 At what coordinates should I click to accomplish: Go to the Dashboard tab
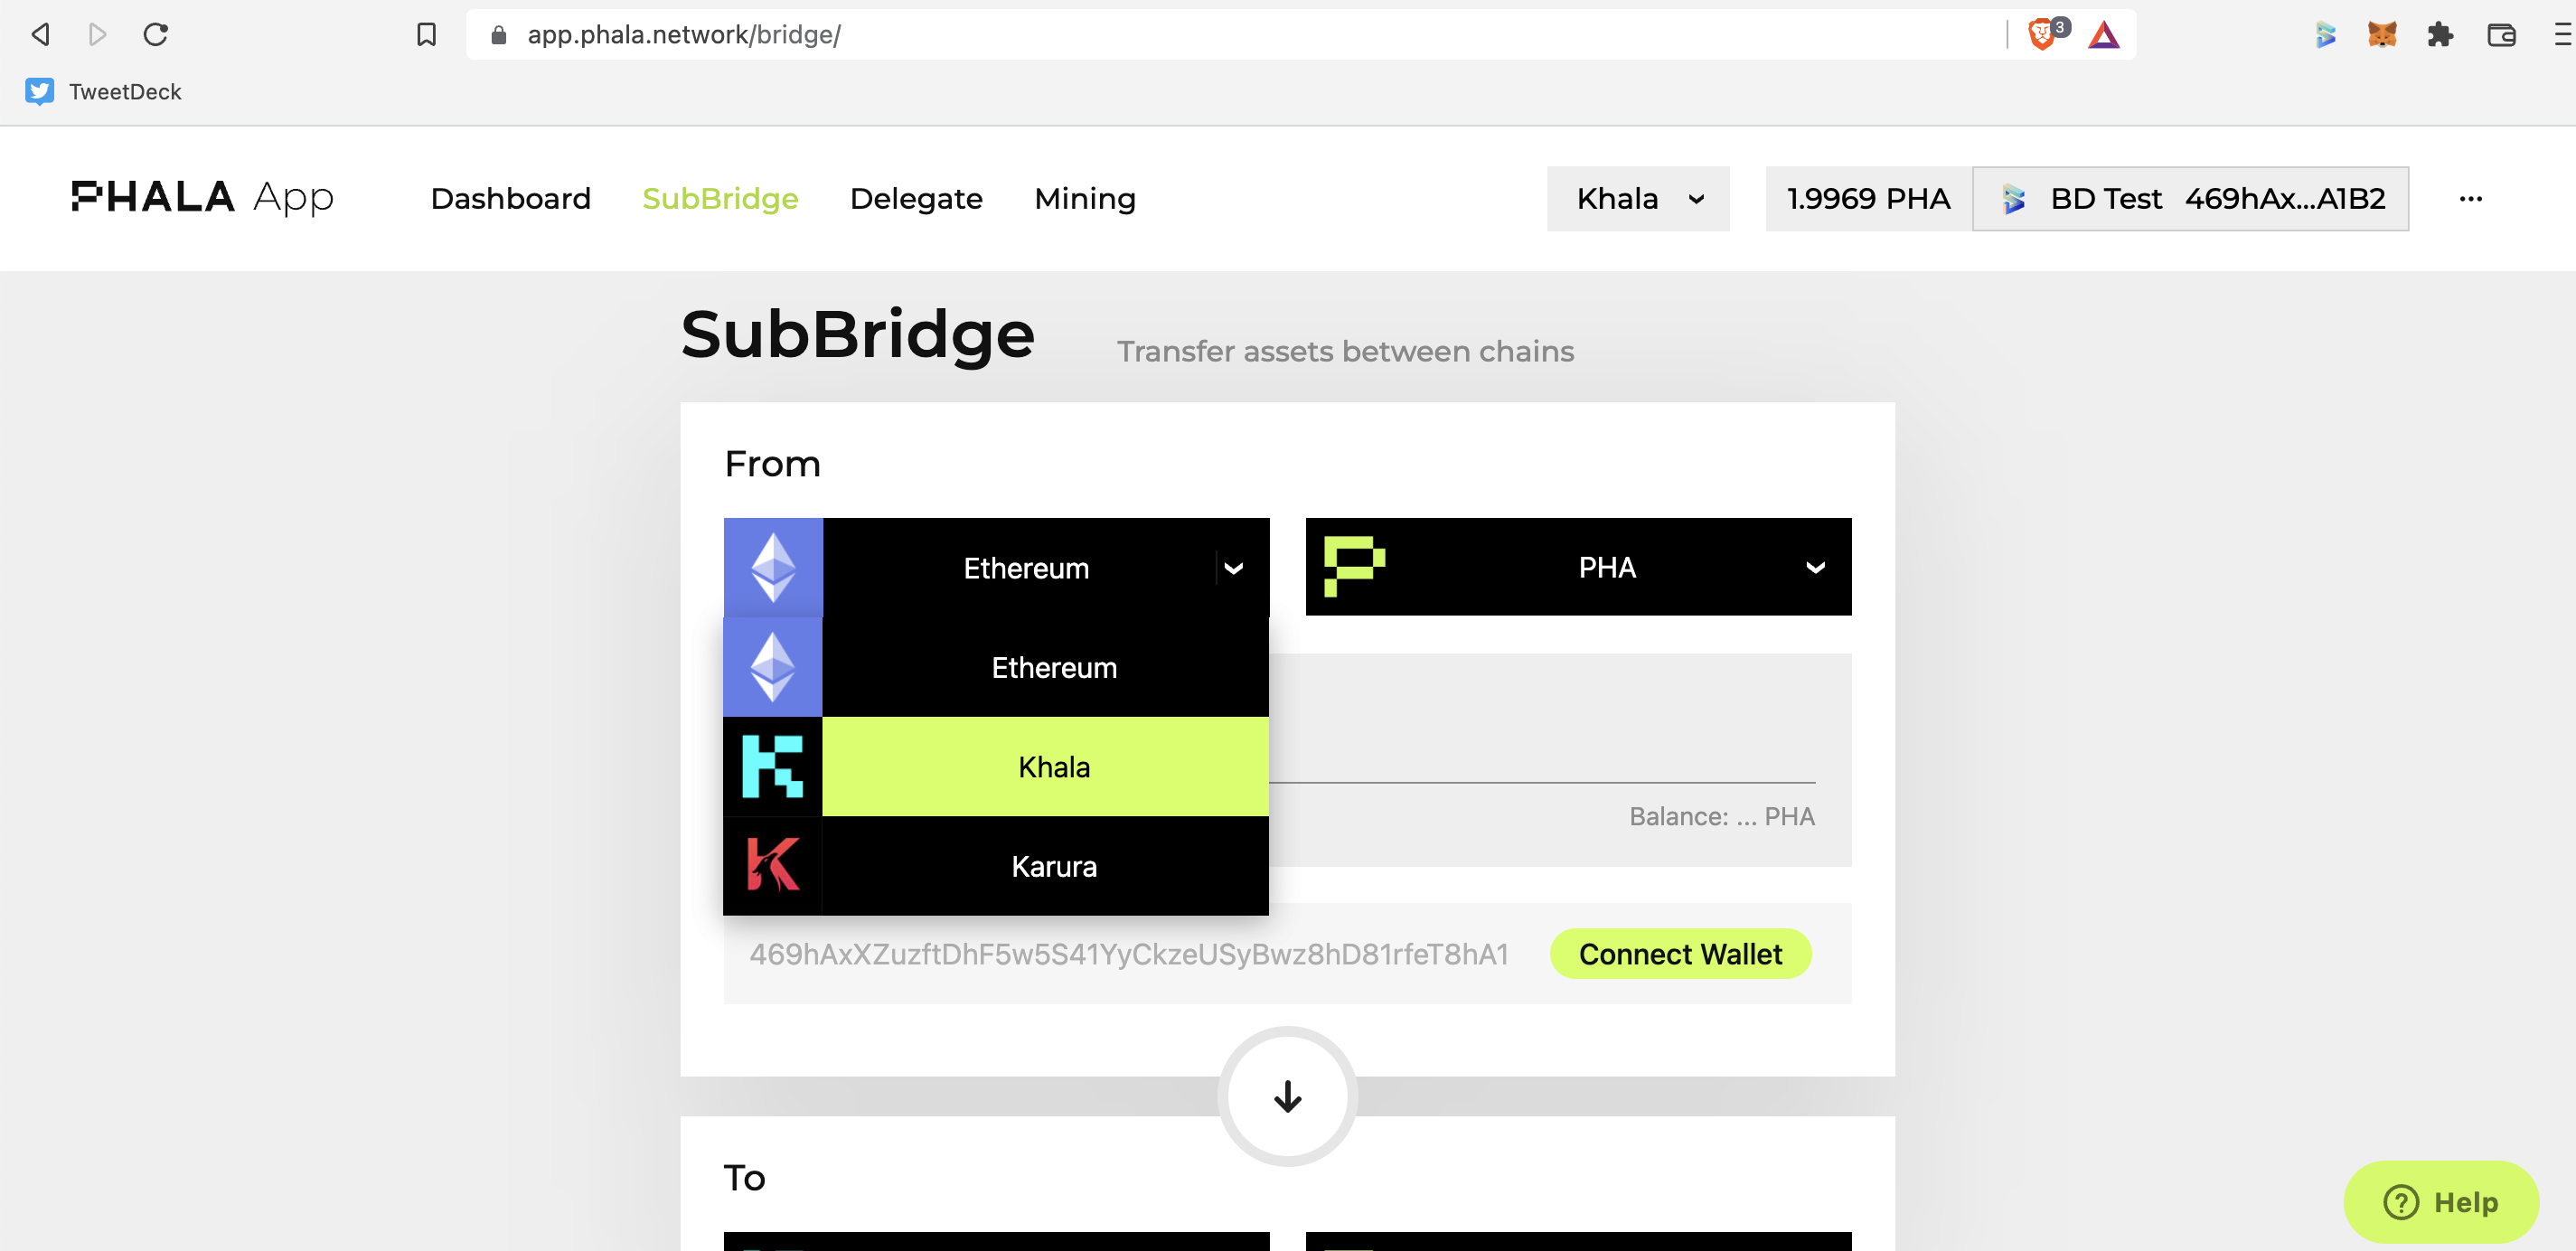[x=510, y=199]
